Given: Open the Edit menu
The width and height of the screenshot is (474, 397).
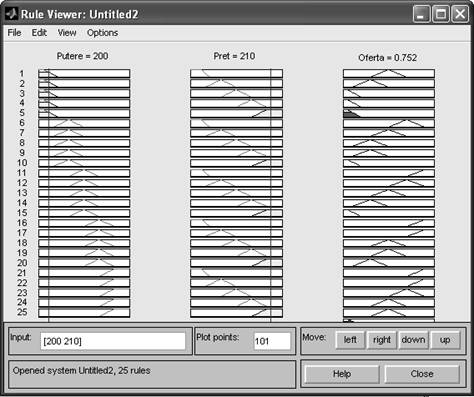Looking at the screenshot, I should (x=39, y=33).
